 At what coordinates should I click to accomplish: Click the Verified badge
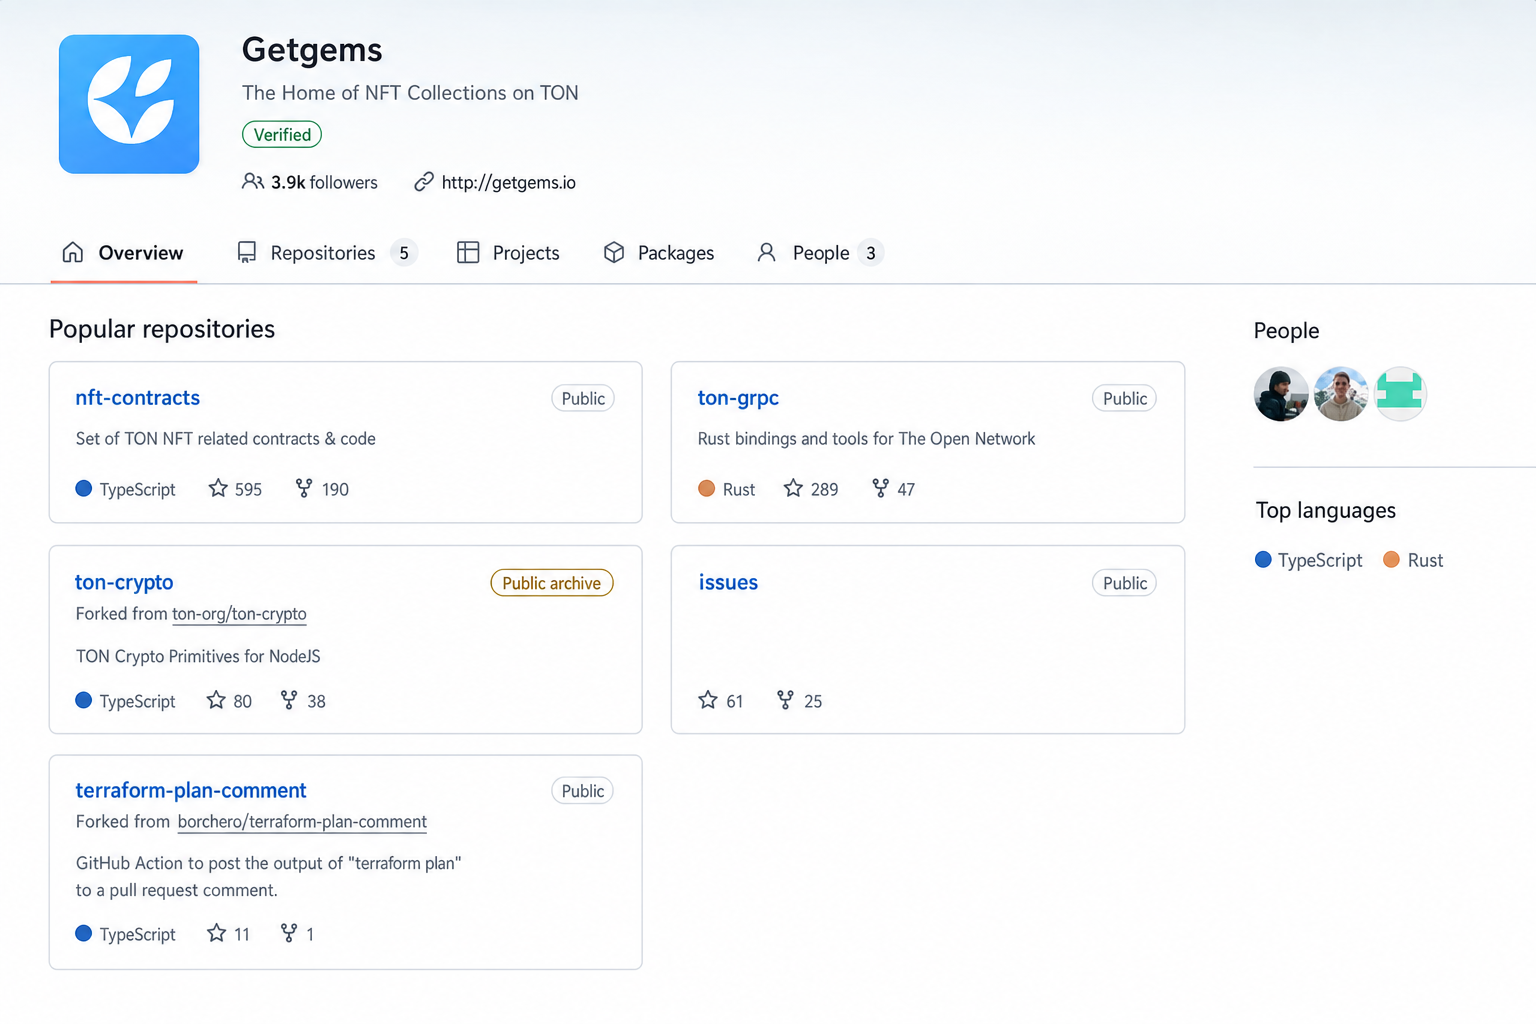point(282,134)
